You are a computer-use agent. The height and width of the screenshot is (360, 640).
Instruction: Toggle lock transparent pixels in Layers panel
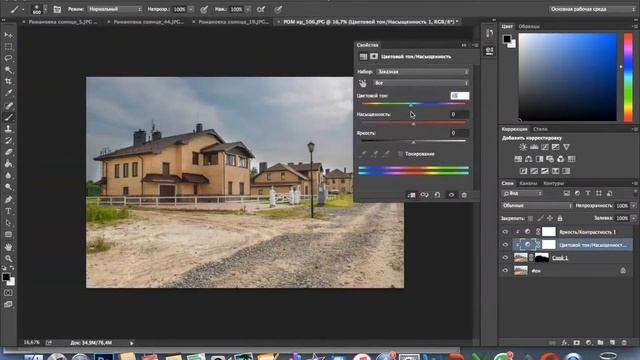[530, 218]
